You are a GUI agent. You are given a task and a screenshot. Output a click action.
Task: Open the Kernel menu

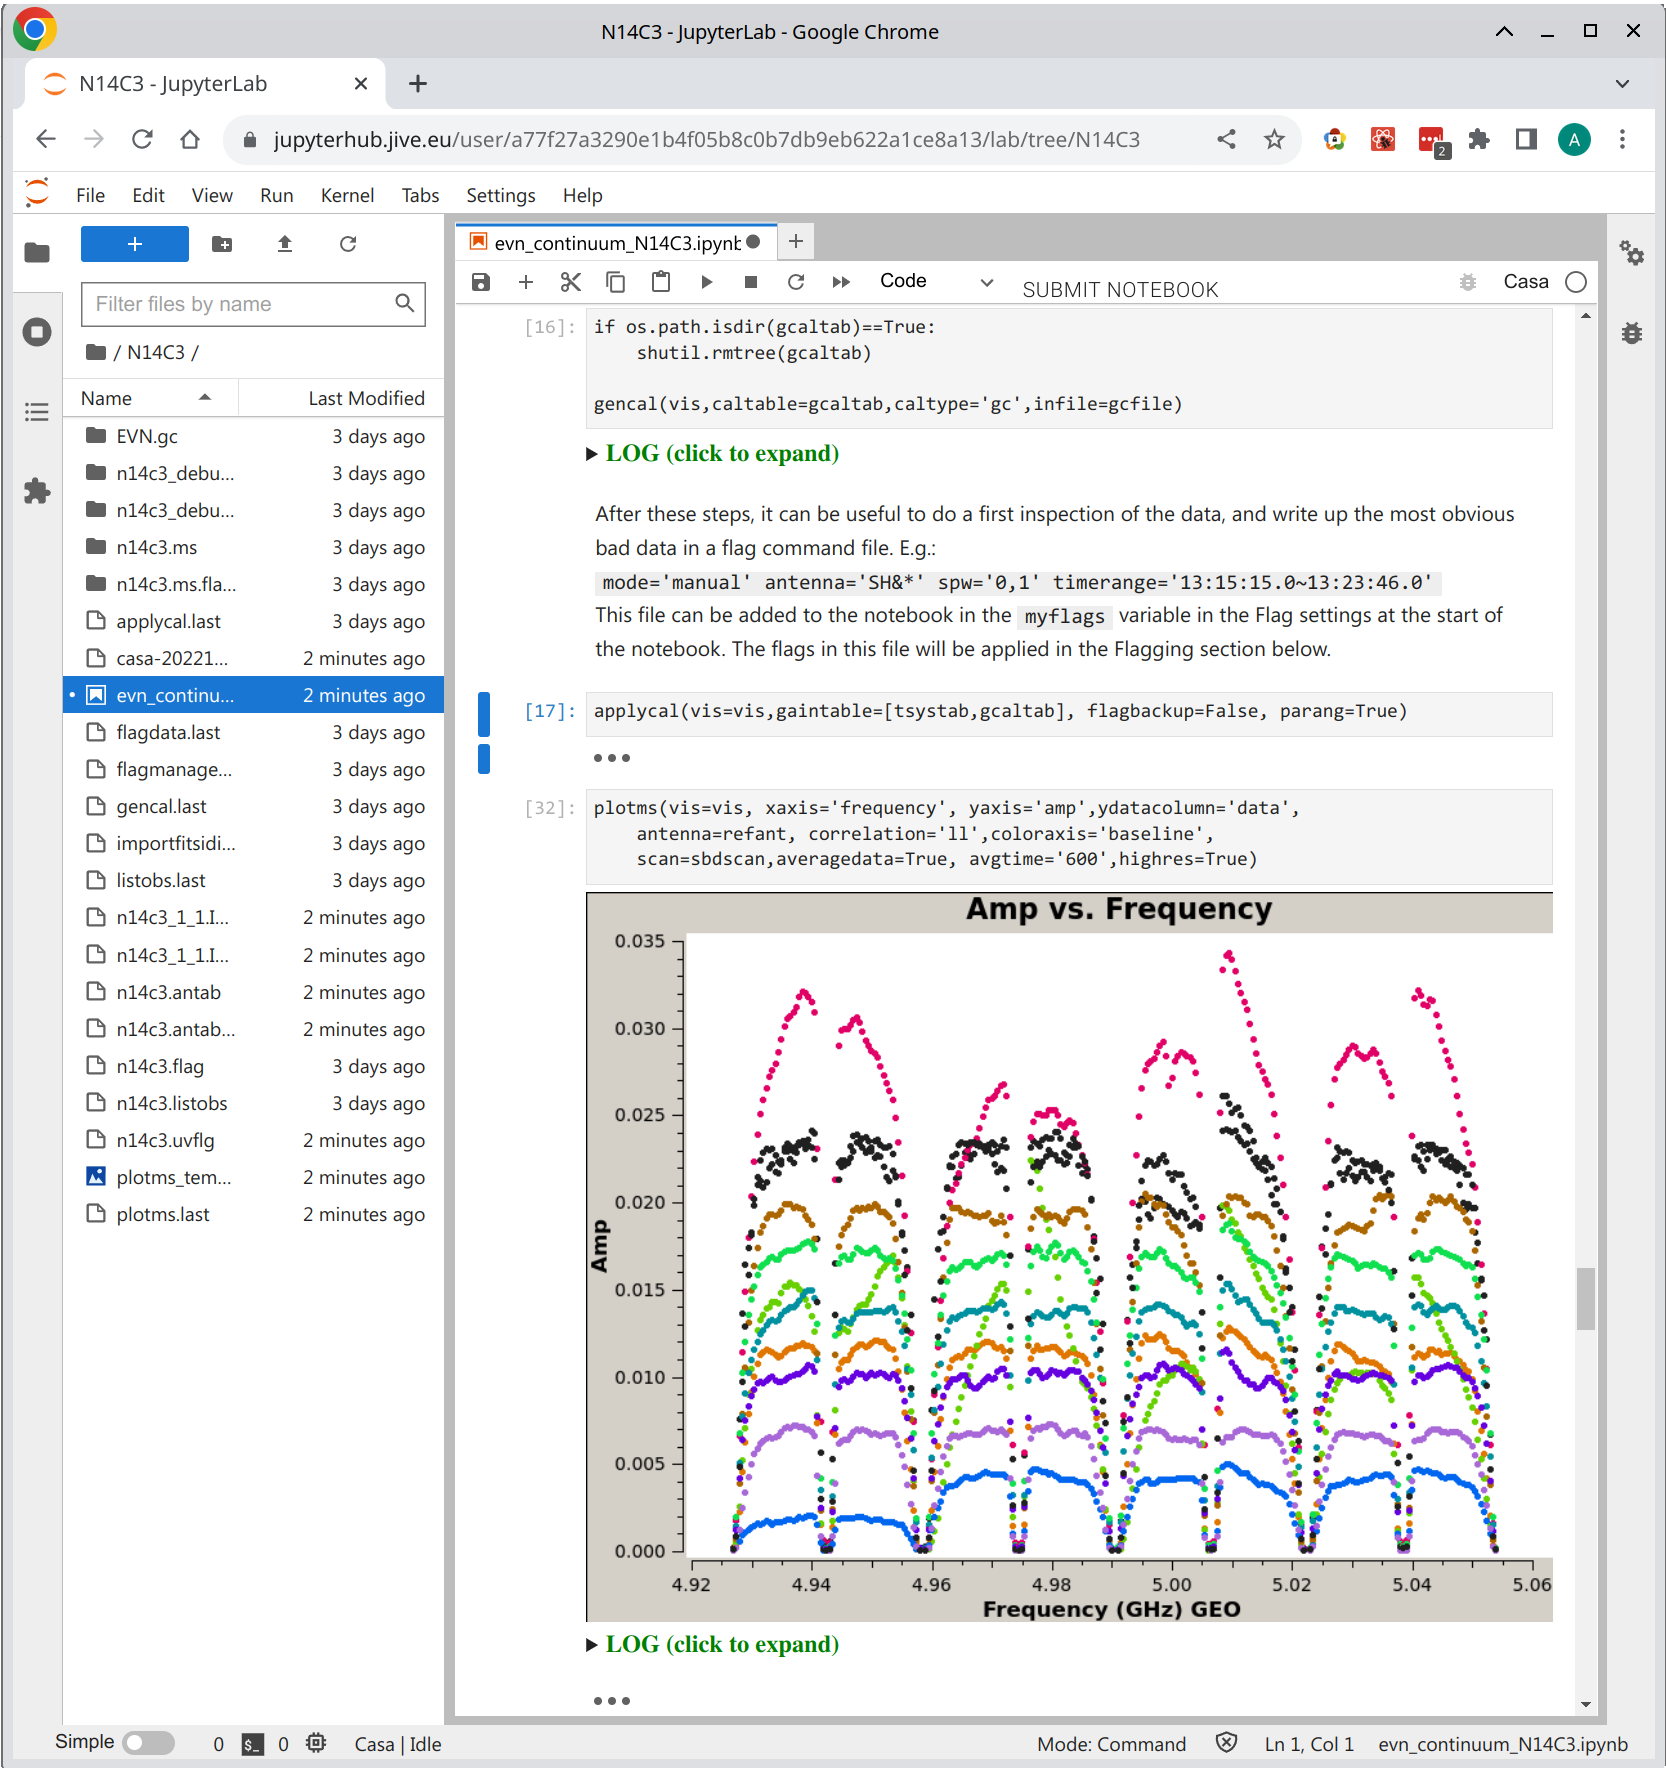pyautogui.click(x=347, y=195)
